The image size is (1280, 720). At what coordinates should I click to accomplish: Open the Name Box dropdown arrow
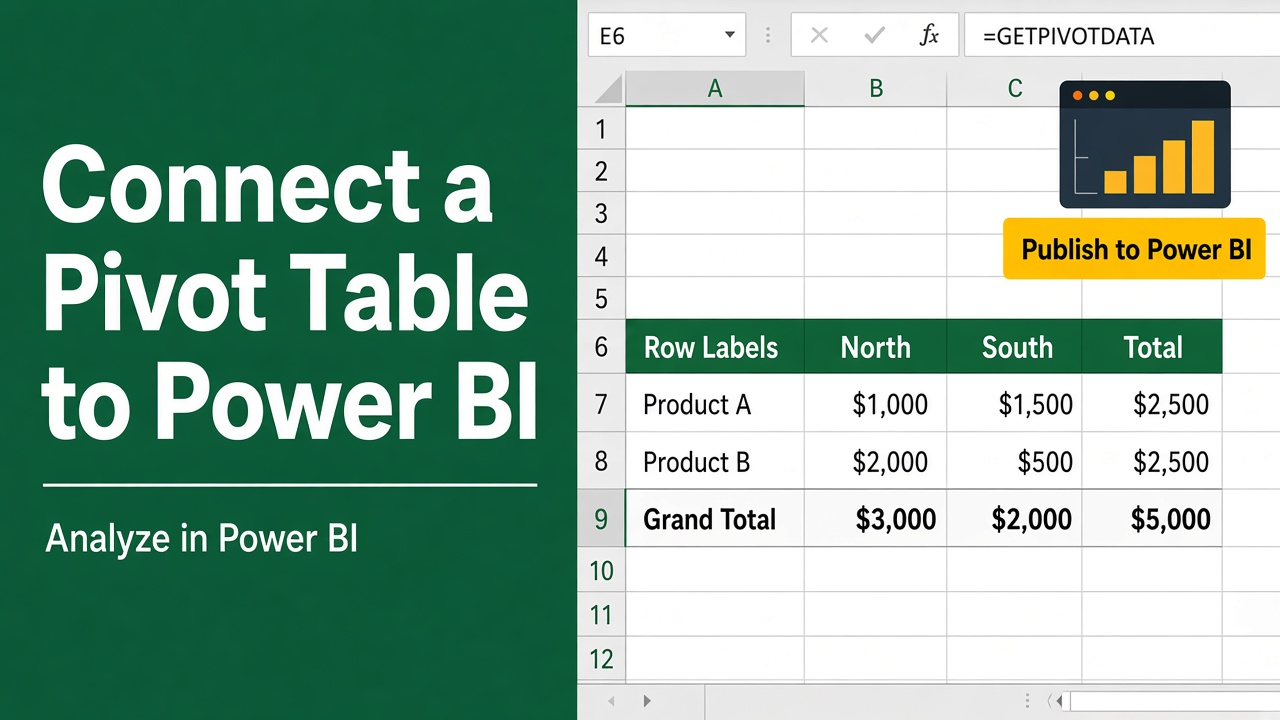(x=729, y=37)
